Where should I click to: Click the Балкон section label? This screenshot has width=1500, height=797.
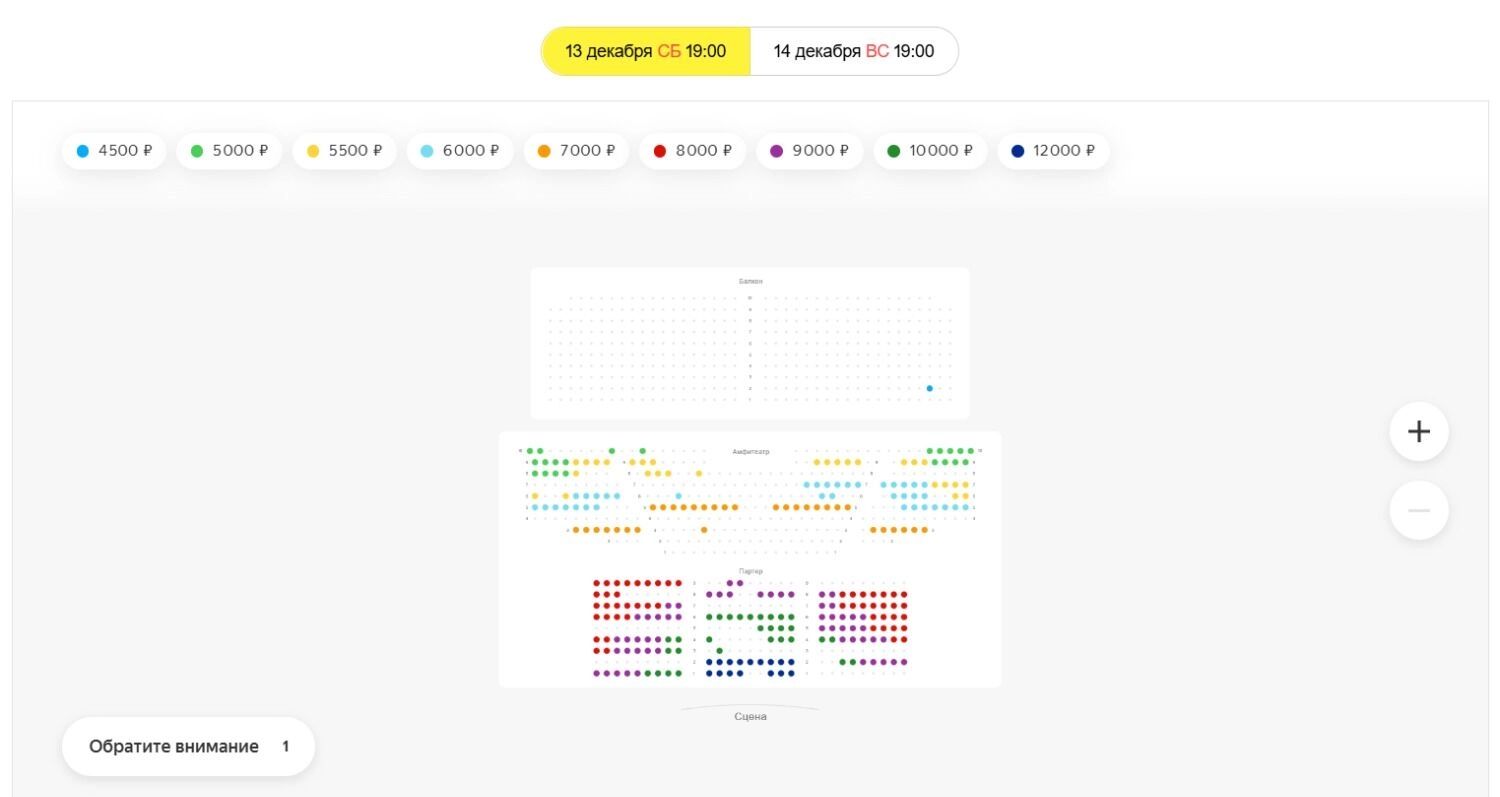[750, 282]
